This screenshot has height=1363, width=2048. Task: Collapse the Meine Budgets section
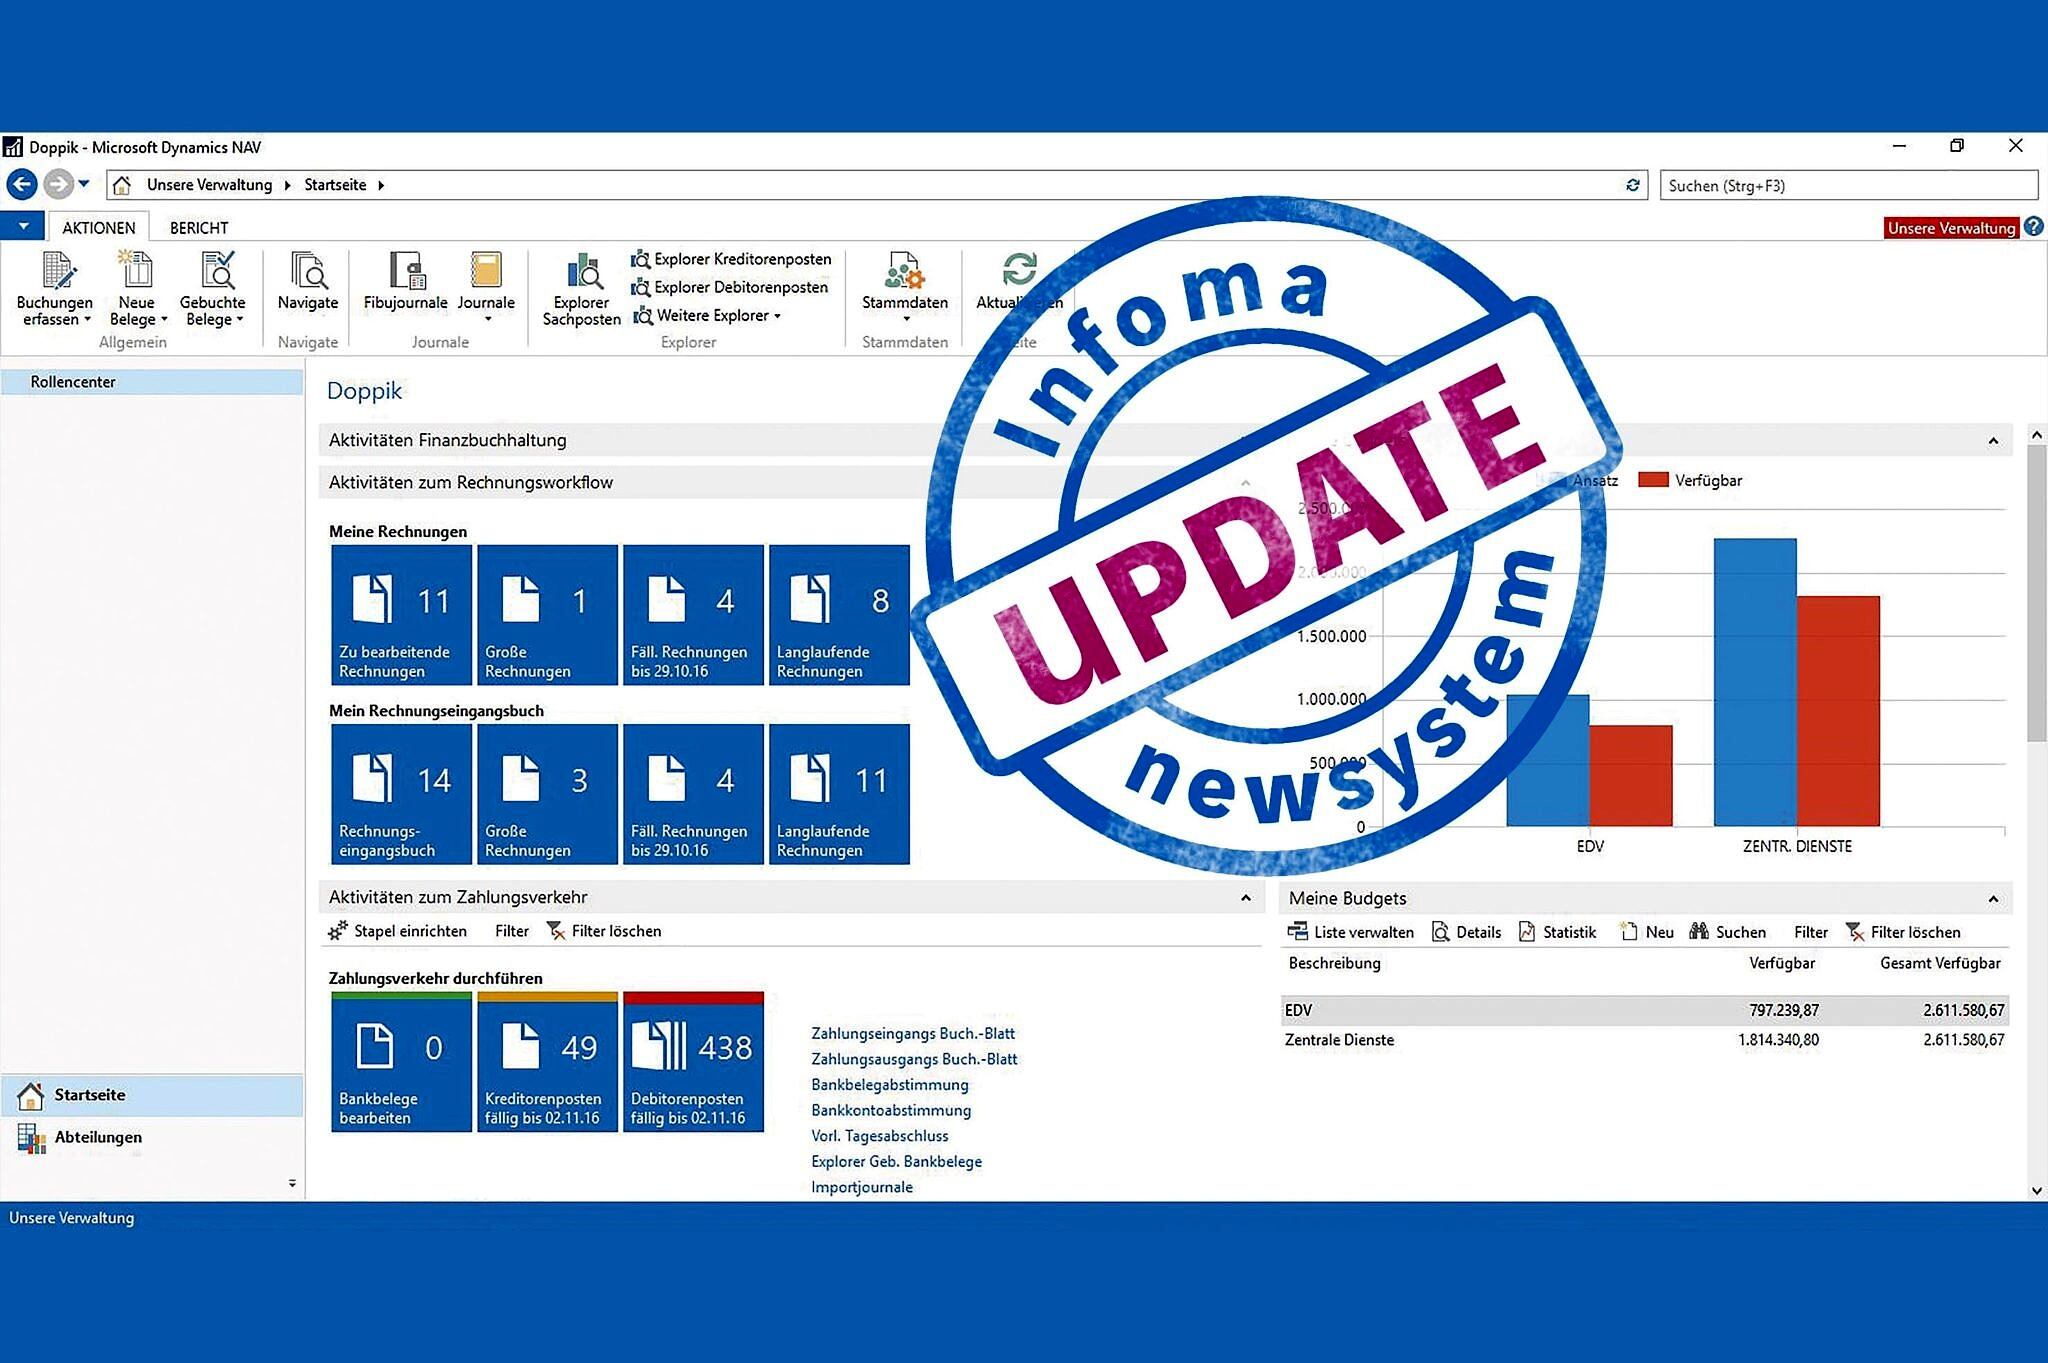1993,899
